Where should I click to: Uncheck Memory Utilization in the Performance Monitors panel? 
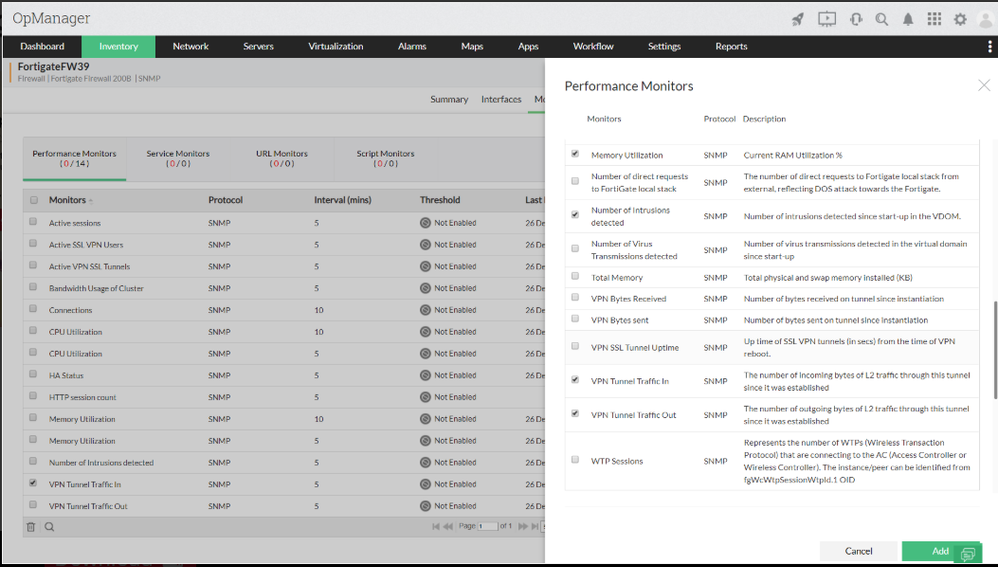[575, 155]
